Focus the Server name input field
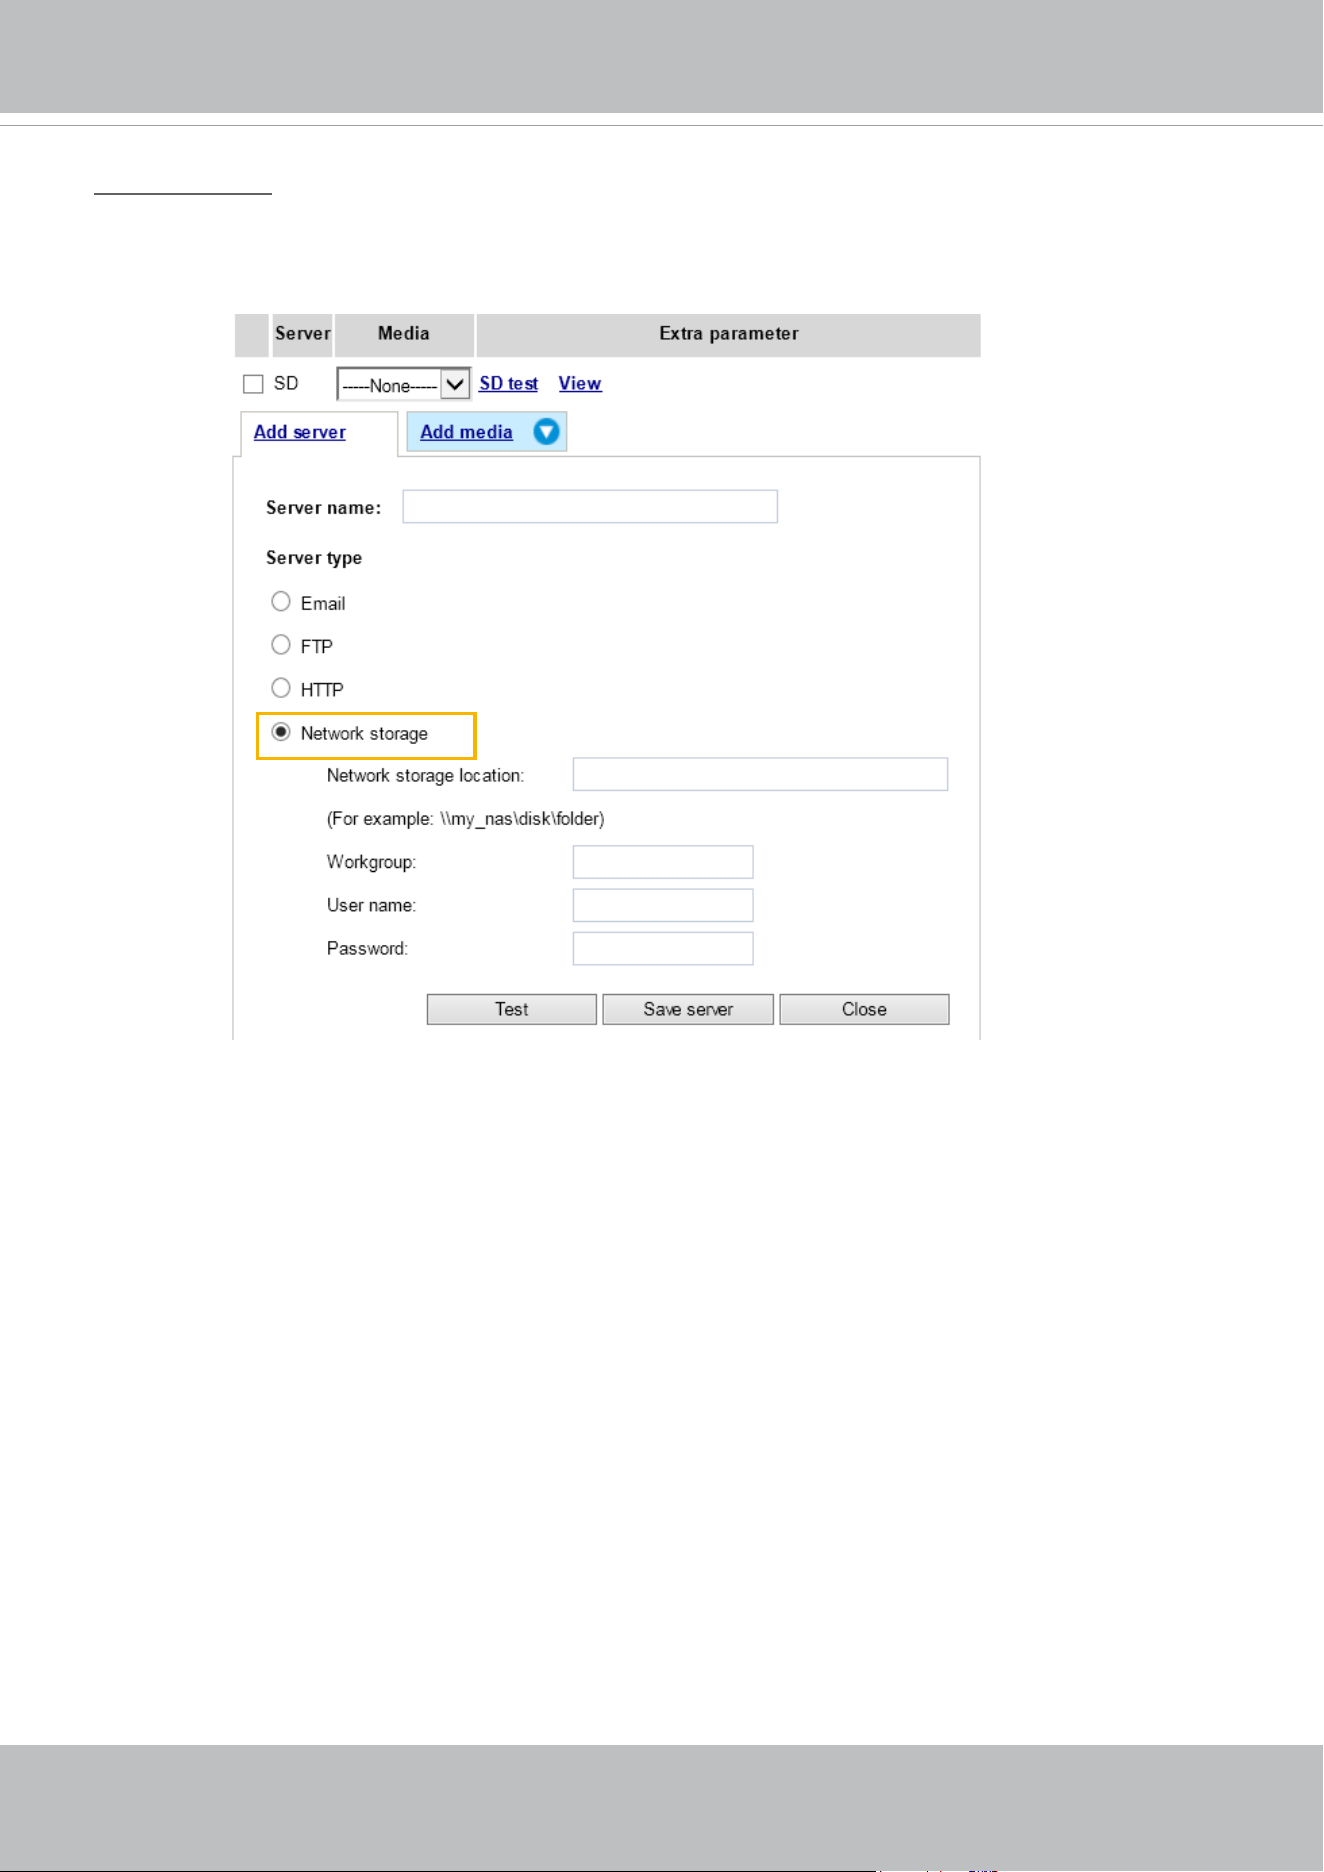This screenshot has width=1324, height=1872. tap(590, 507)
